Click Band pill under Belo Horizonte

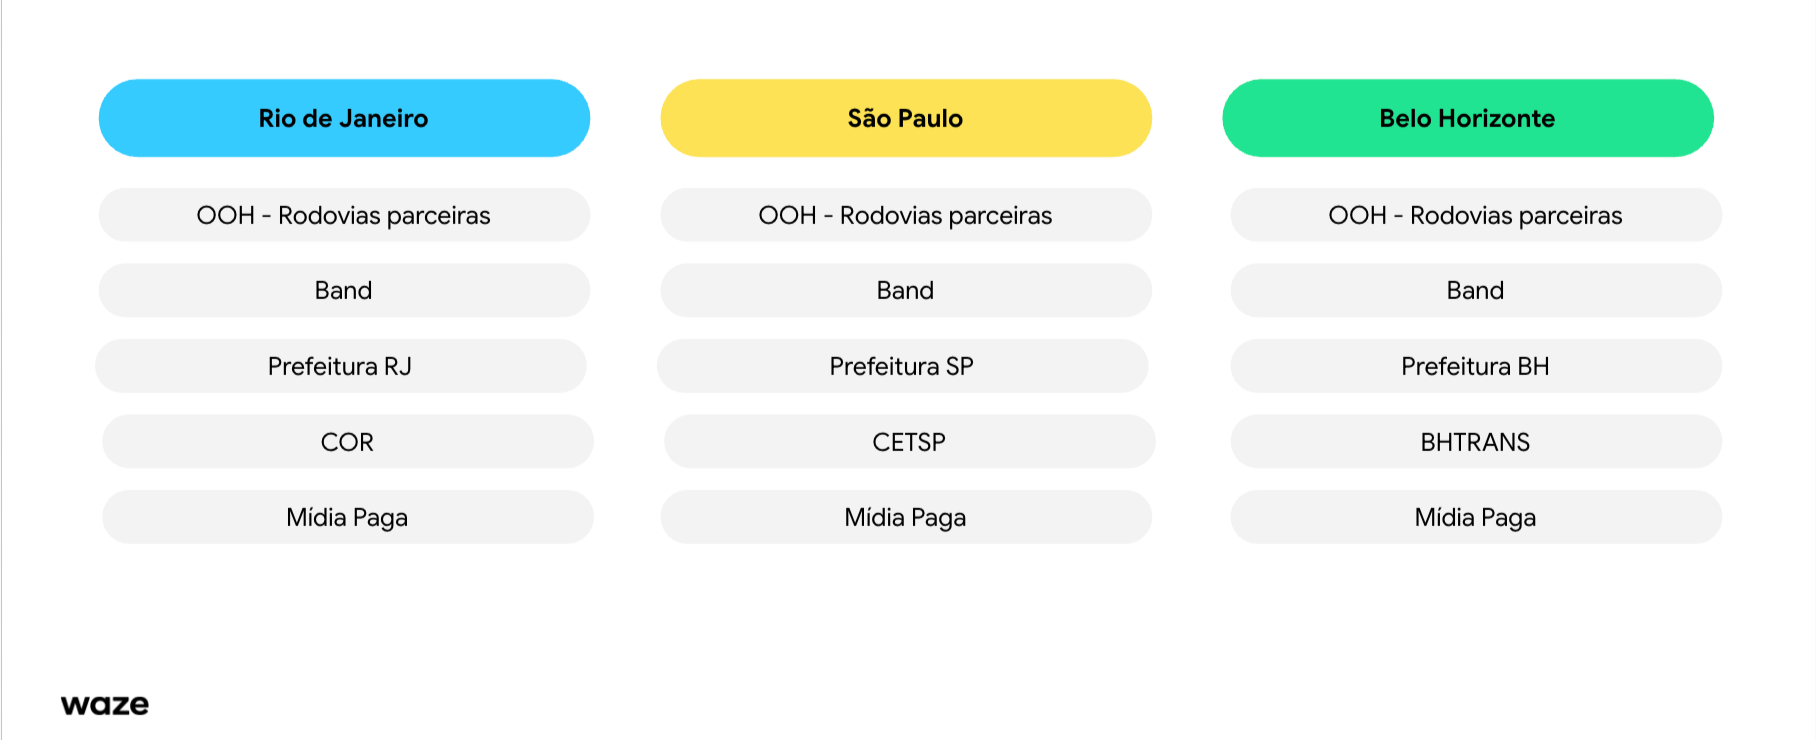(x=1476, y=290)
